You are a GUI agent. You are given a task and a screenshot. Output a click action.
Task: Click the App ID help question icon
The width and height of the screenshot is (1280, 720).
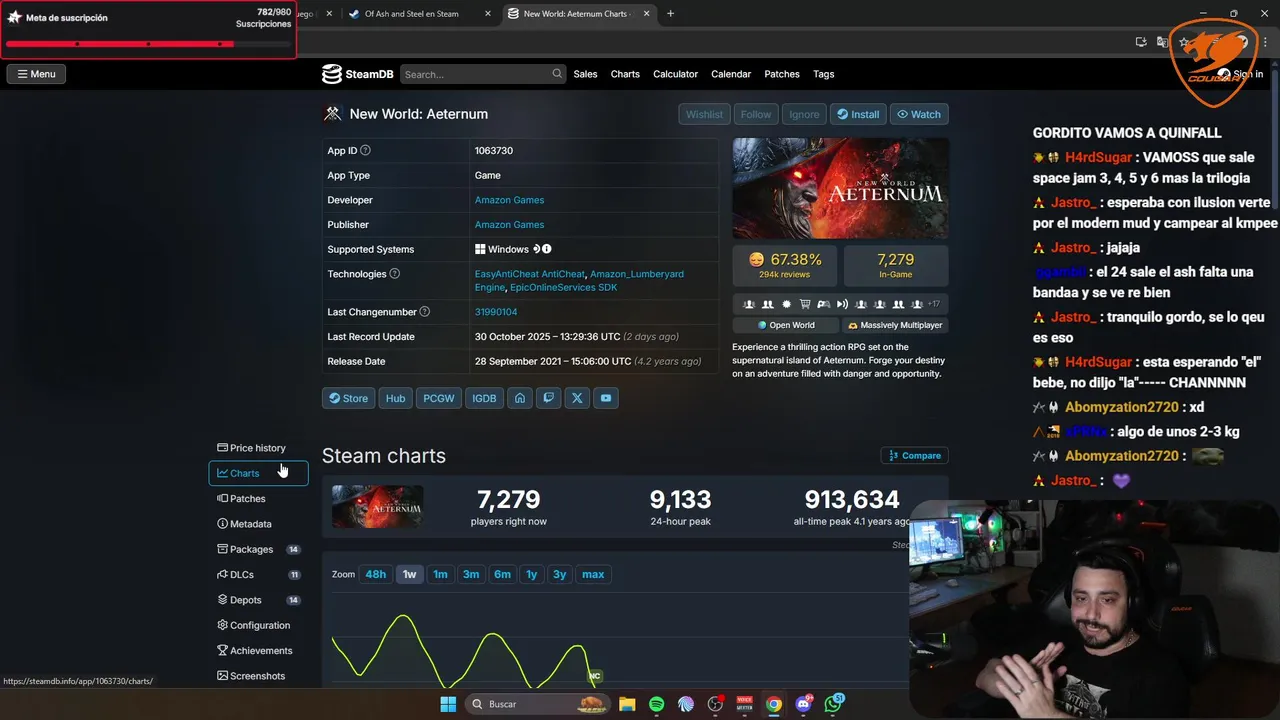(365, 151)
